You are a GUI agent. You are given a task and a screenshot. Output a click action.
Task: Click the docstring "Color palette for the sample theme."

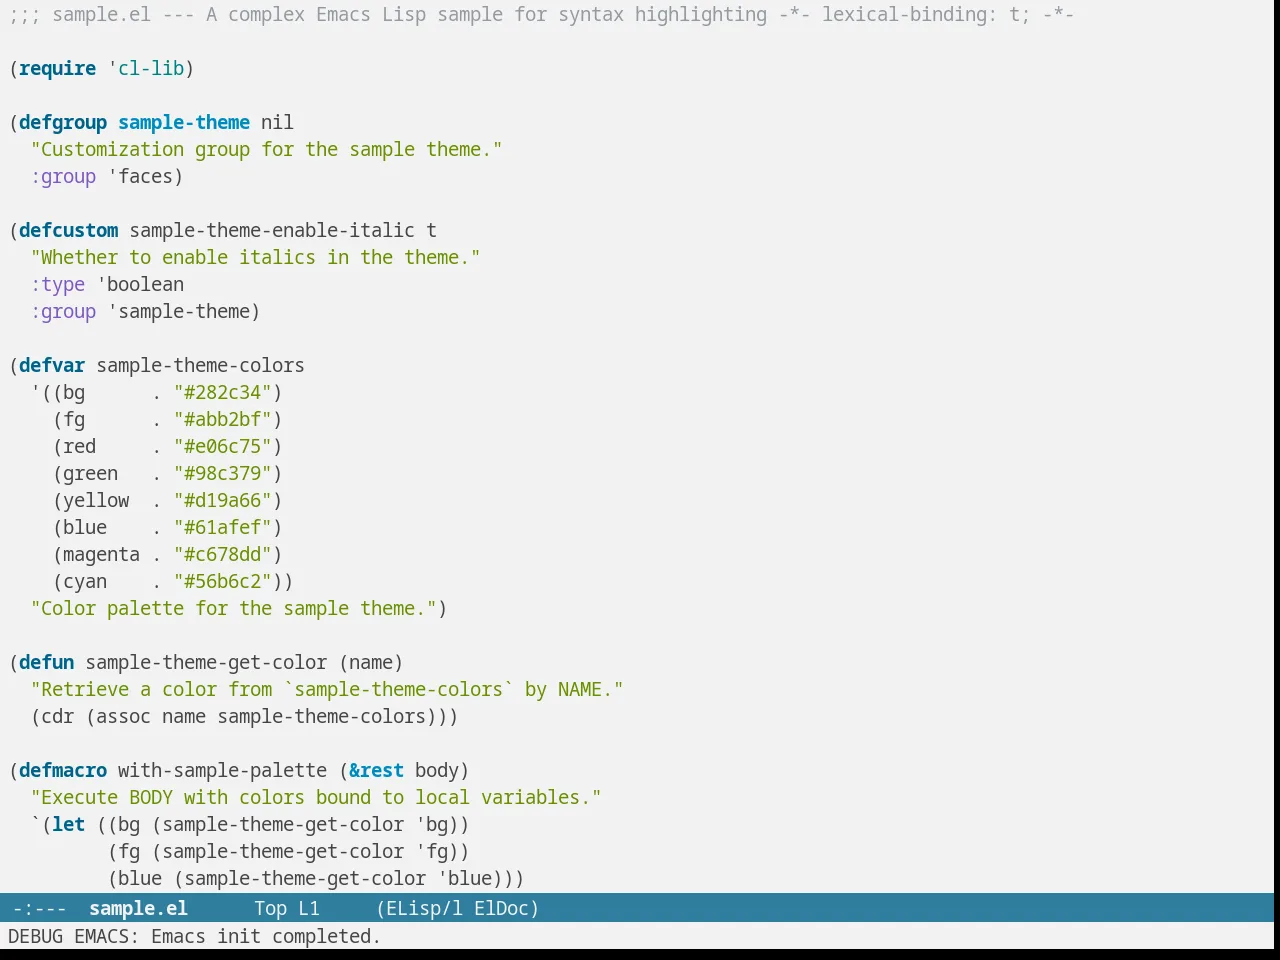click(233, 608)
